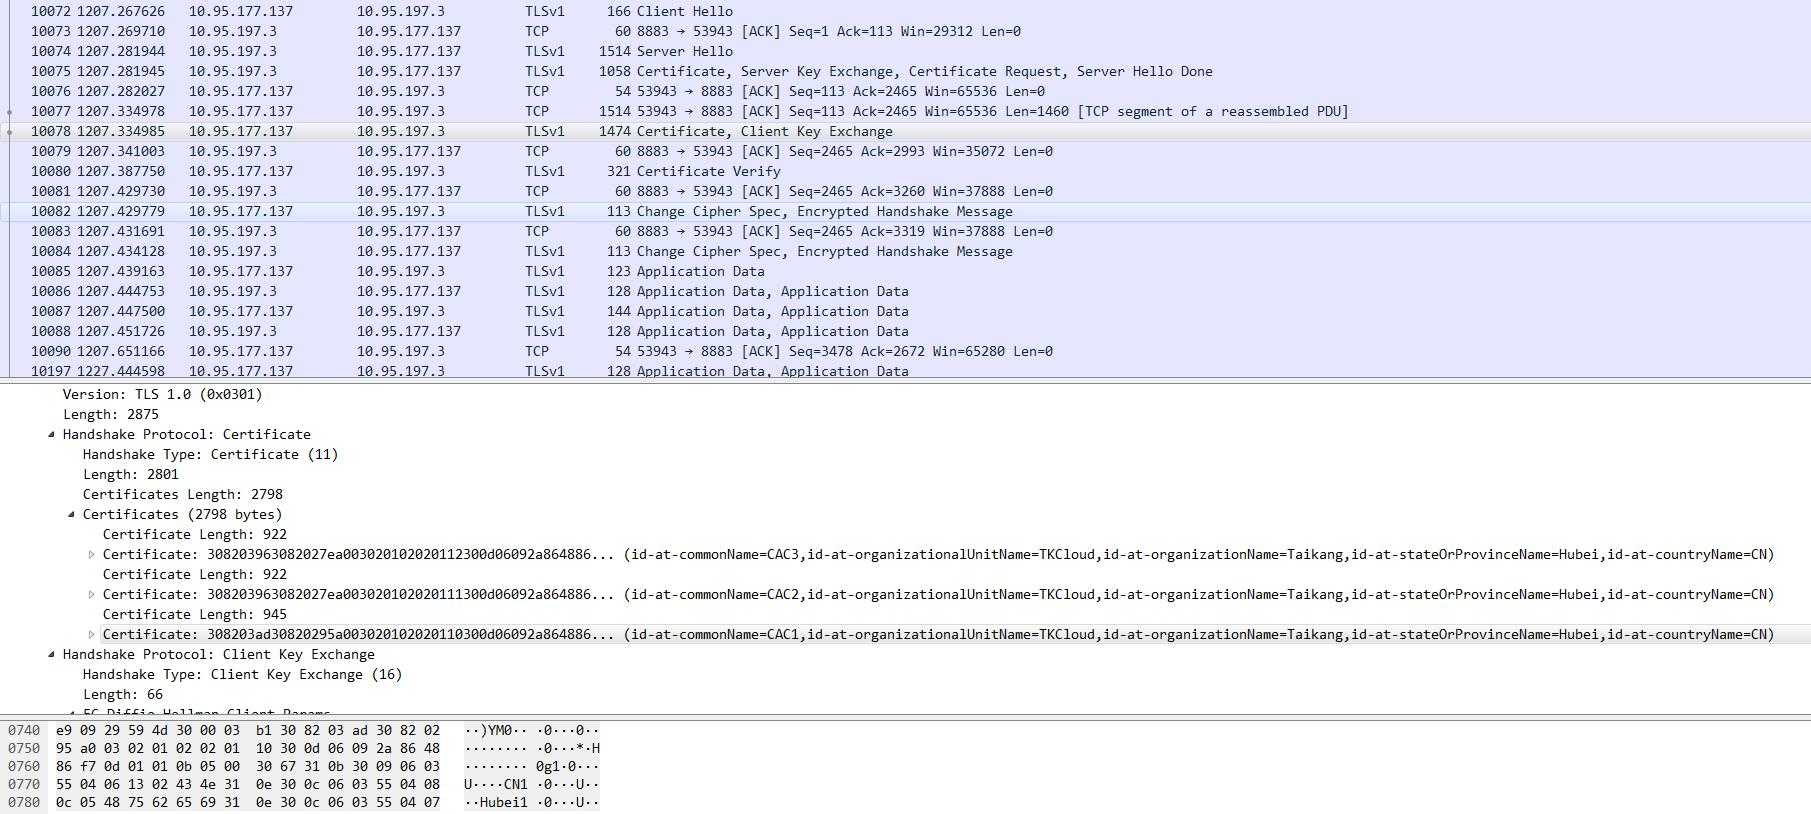1811x814 pixels.
Task: Select packet 10083 ACK row
Action: (905, 231)
